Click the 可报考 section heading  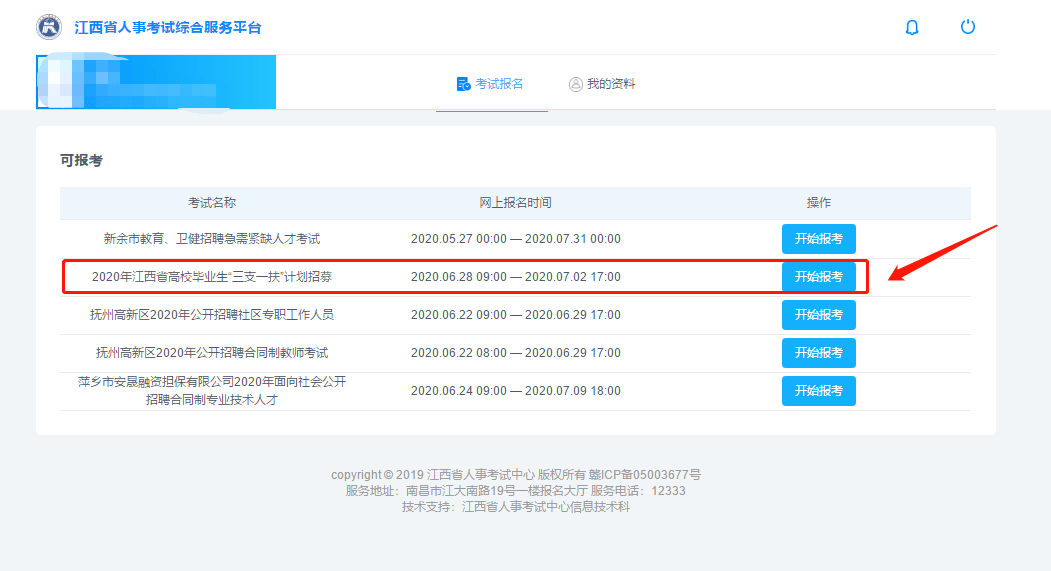point(81,160)
